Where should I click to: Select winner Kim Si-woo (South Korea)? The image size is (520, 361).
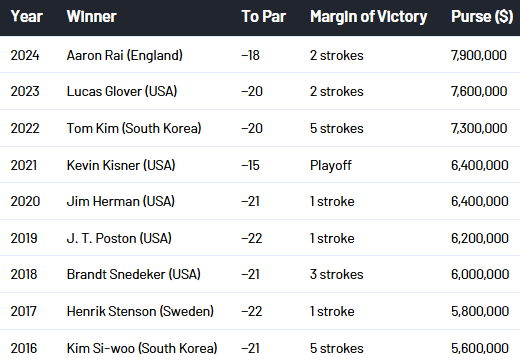pos(142,348)
